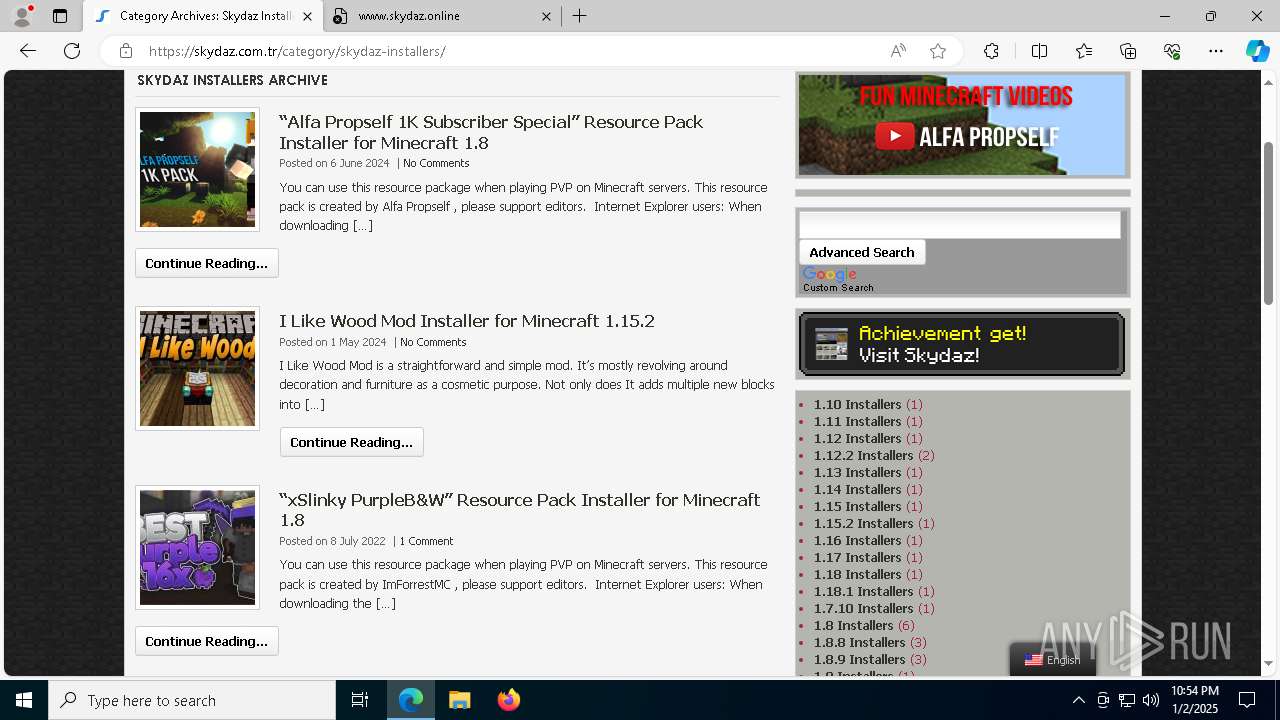View site information lock icon

pos(126,51)
